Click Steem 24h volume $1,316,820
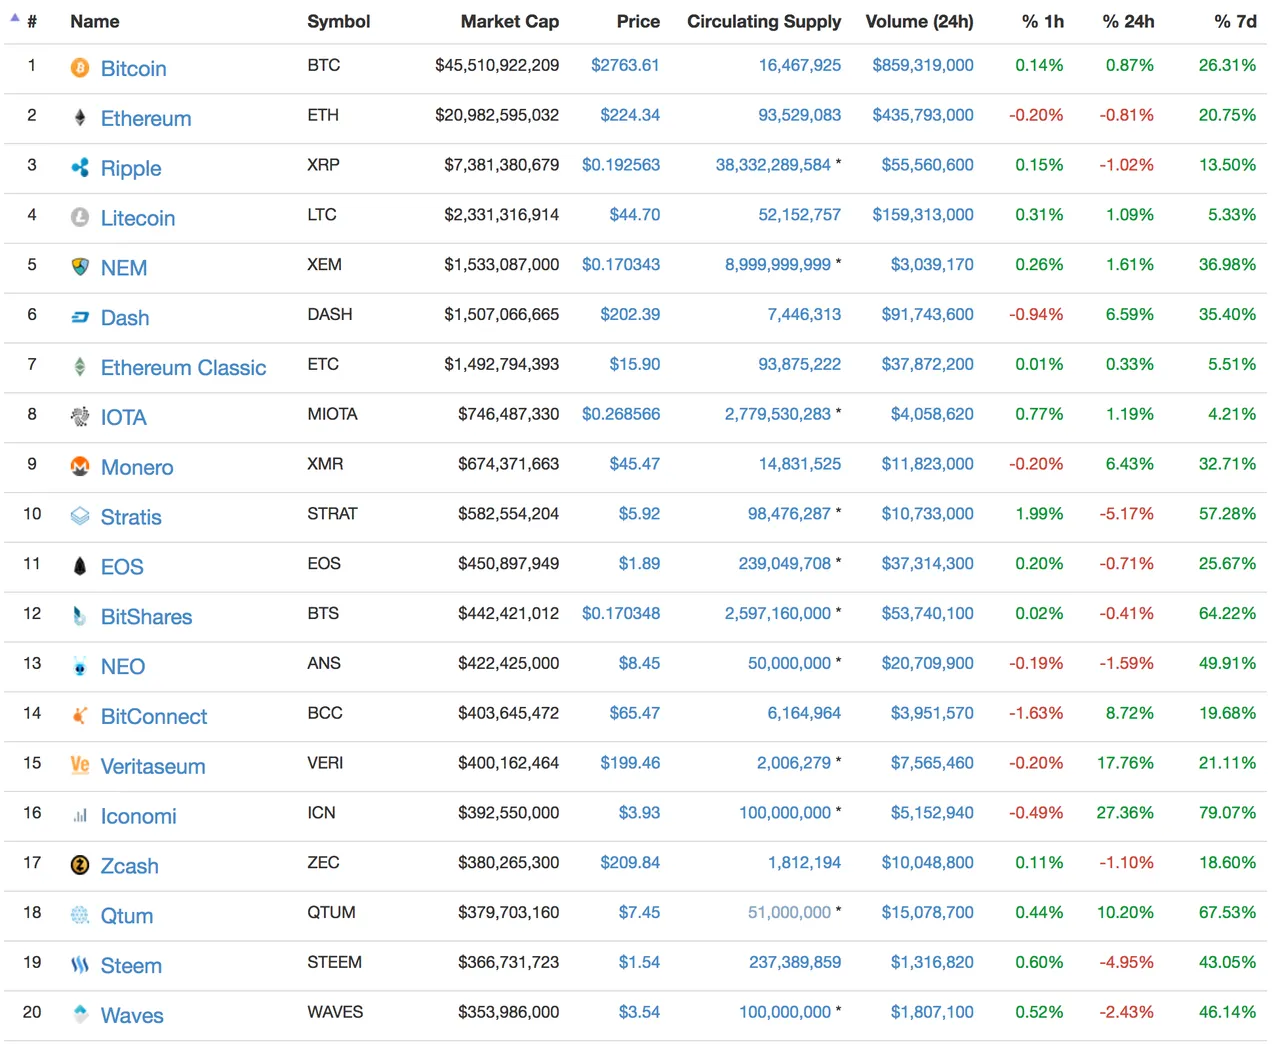The image size is (1280, 1044). (932, 962)
